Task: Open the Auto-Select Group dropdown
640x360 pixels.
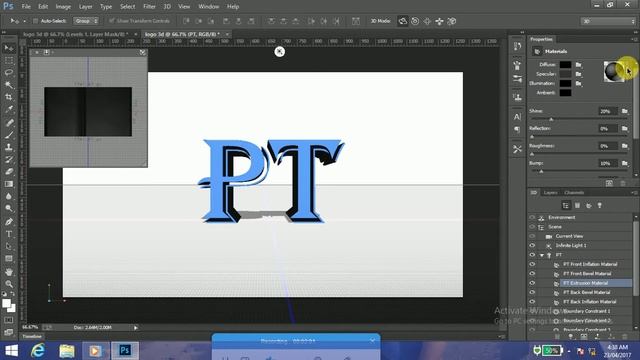Action: (x=86, y=21)
